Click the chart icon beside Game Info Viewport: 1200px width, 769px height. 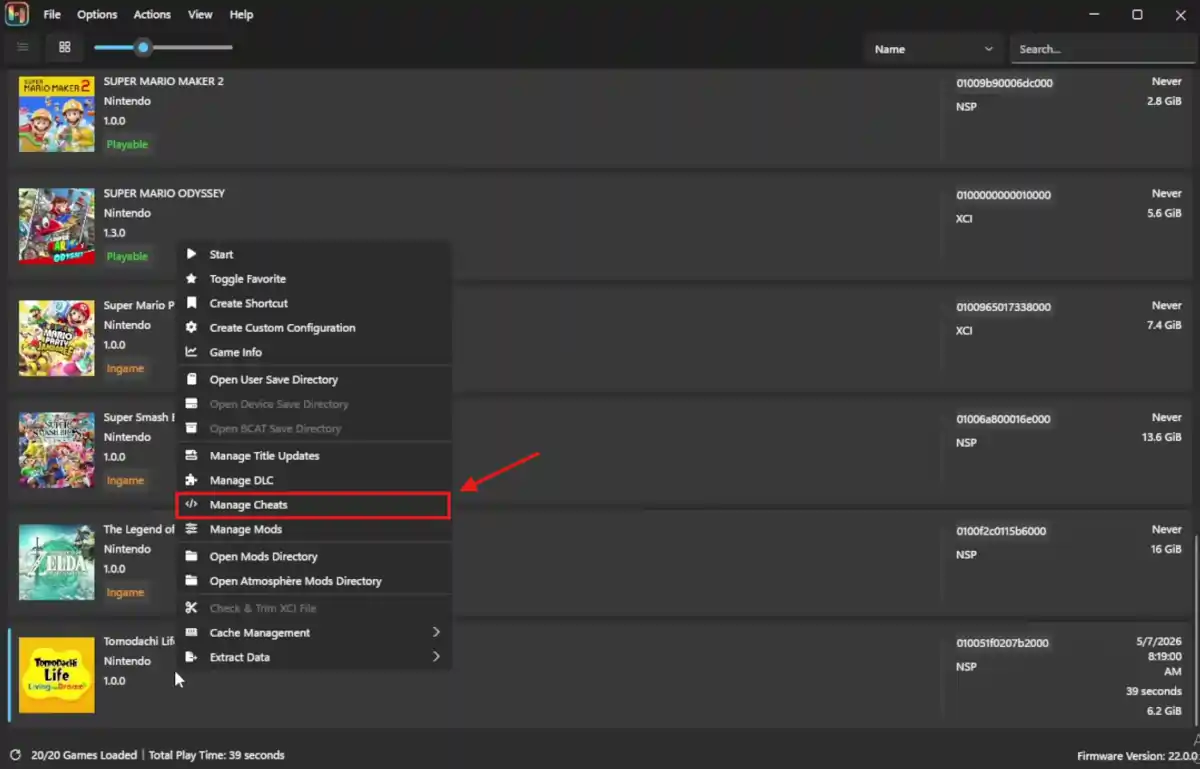coord(191,352)
